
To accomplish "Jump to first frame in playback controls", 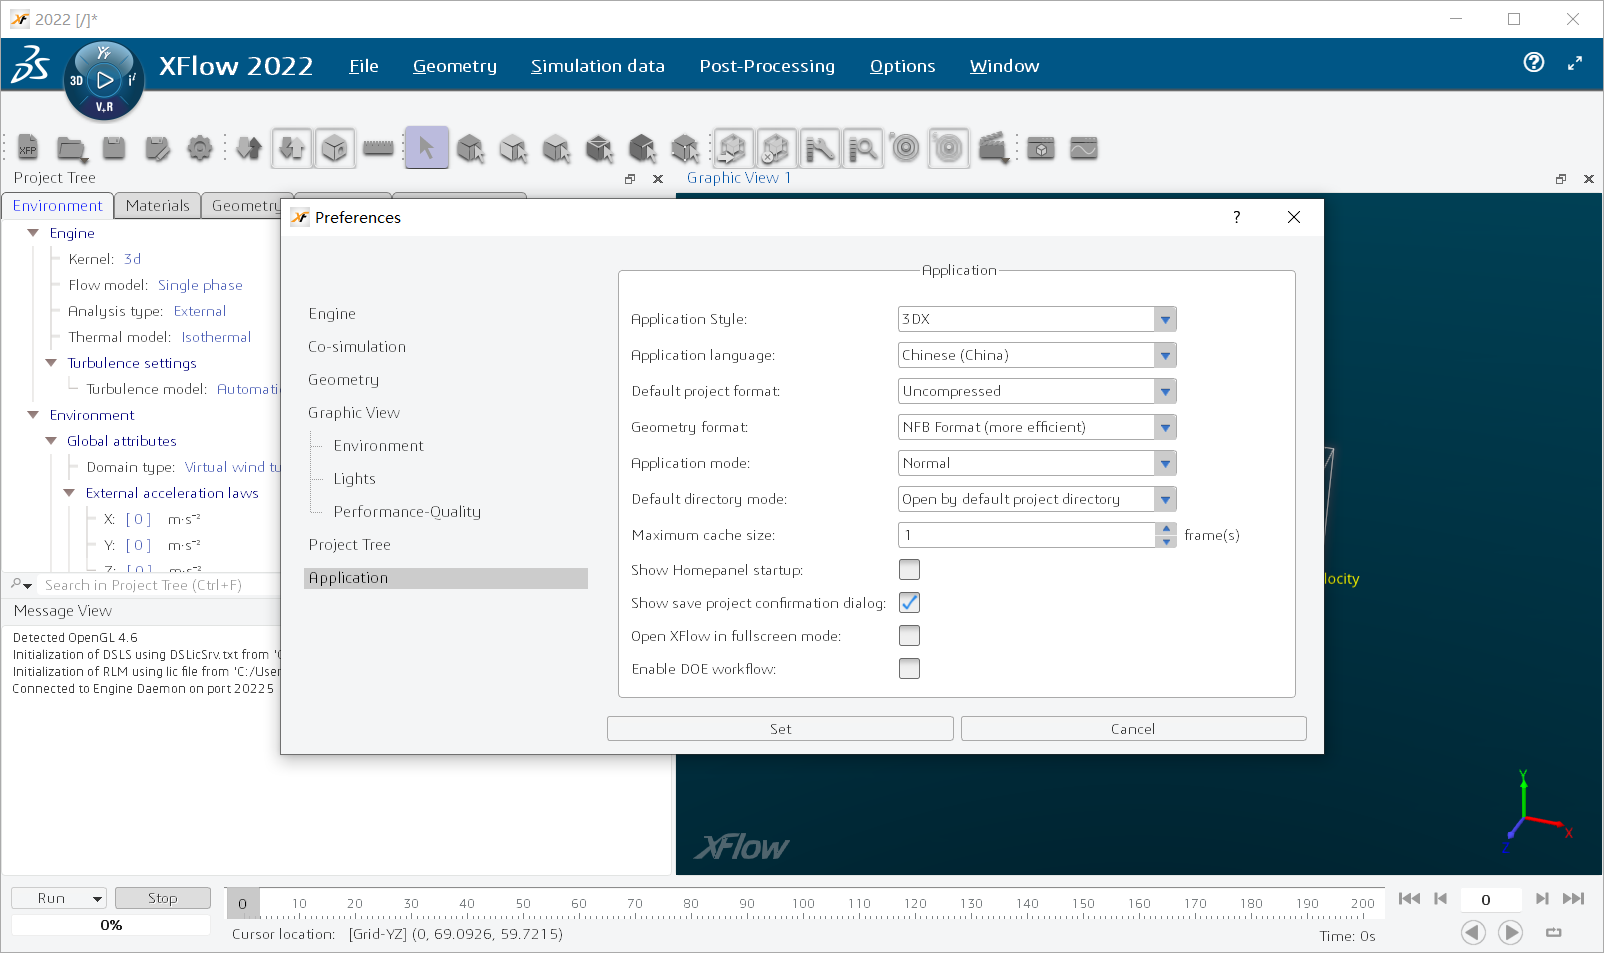I will click(1409, 899).
